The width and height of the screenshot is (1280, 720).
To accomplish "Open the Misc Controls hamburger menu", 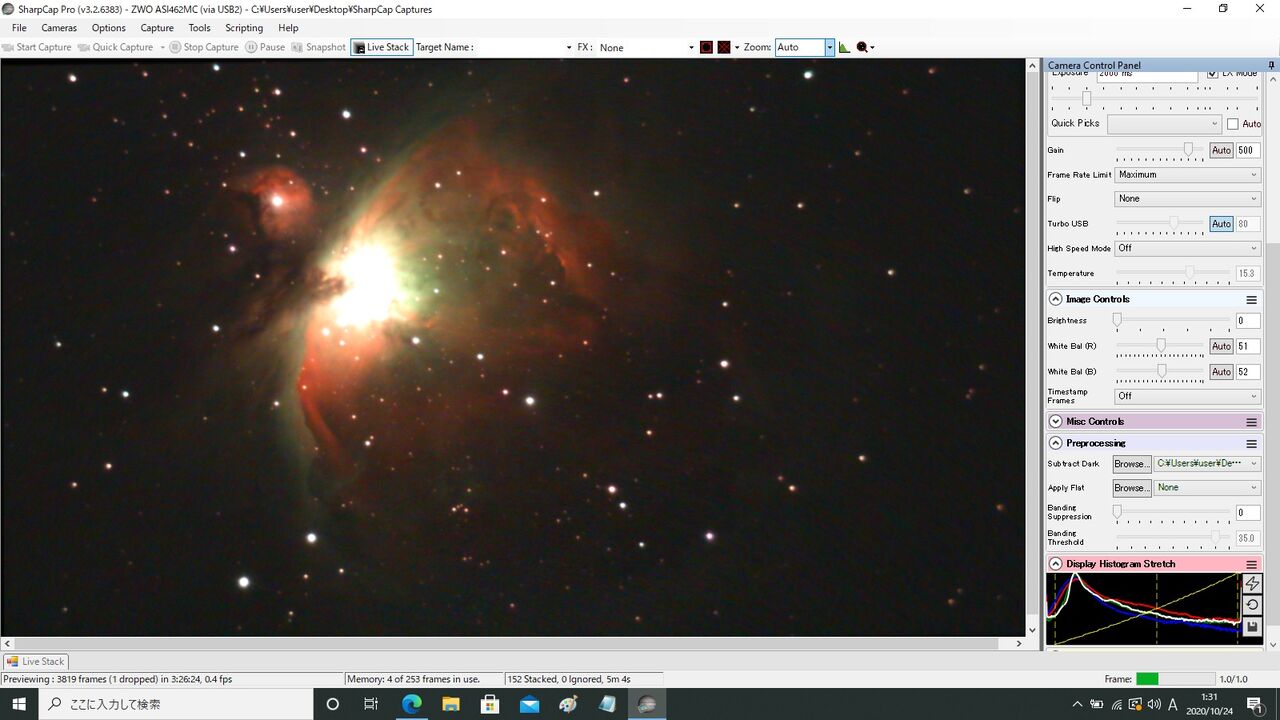I will (1251, 422).
